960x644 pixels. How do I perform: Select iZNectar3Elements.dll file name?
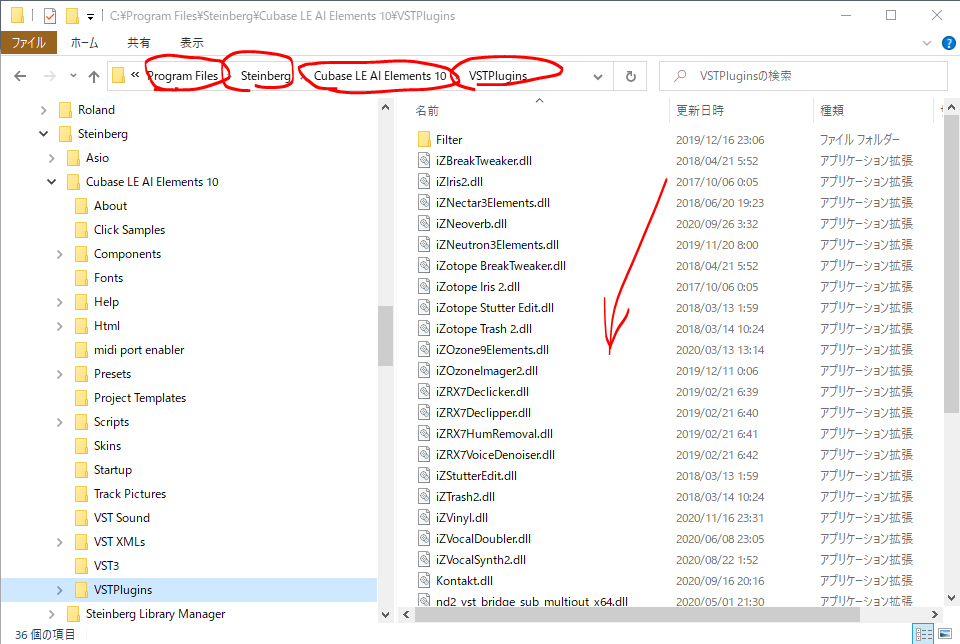click(493, 203)
